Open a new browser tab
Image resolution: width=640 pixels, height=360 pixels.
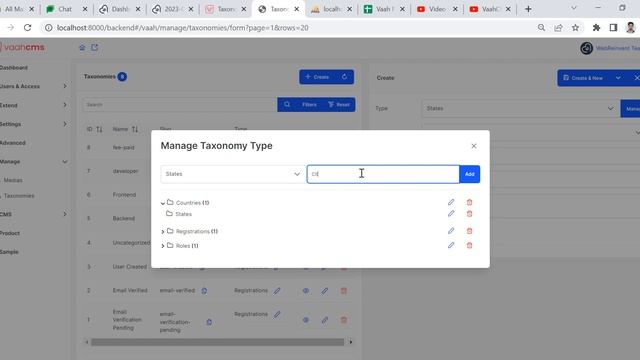(528, 9)
